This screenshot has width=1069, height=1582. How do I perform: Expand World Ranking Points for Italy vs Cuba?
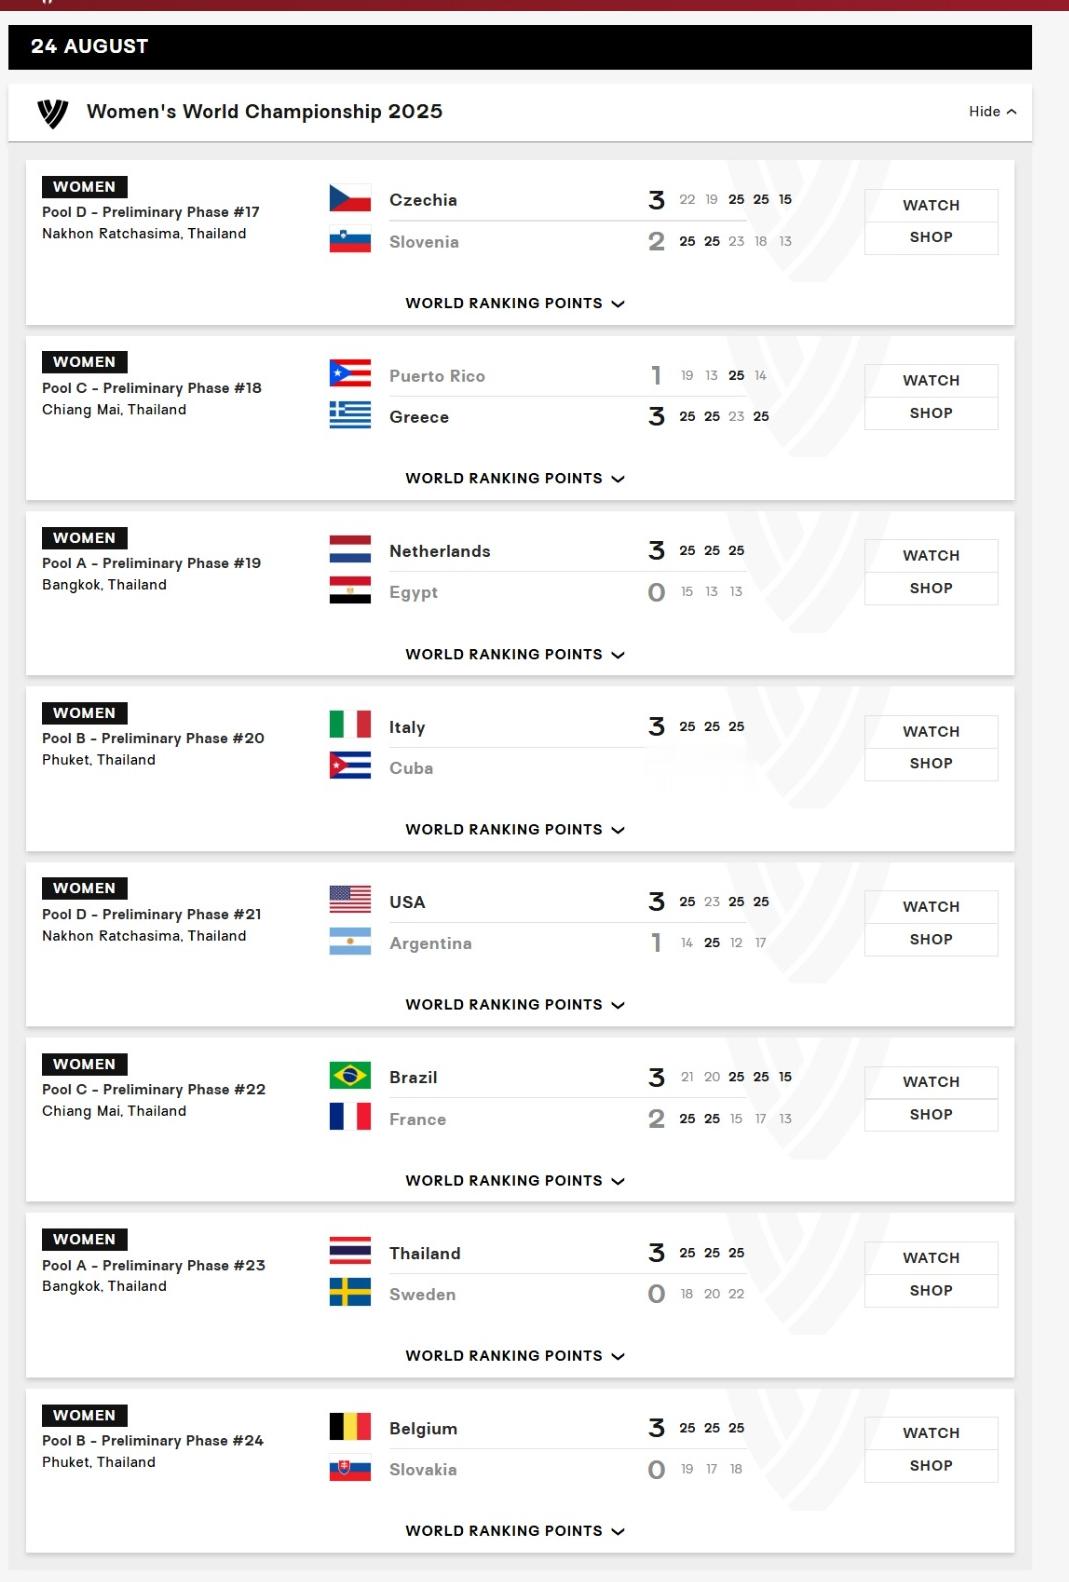(x=515, y=829)
